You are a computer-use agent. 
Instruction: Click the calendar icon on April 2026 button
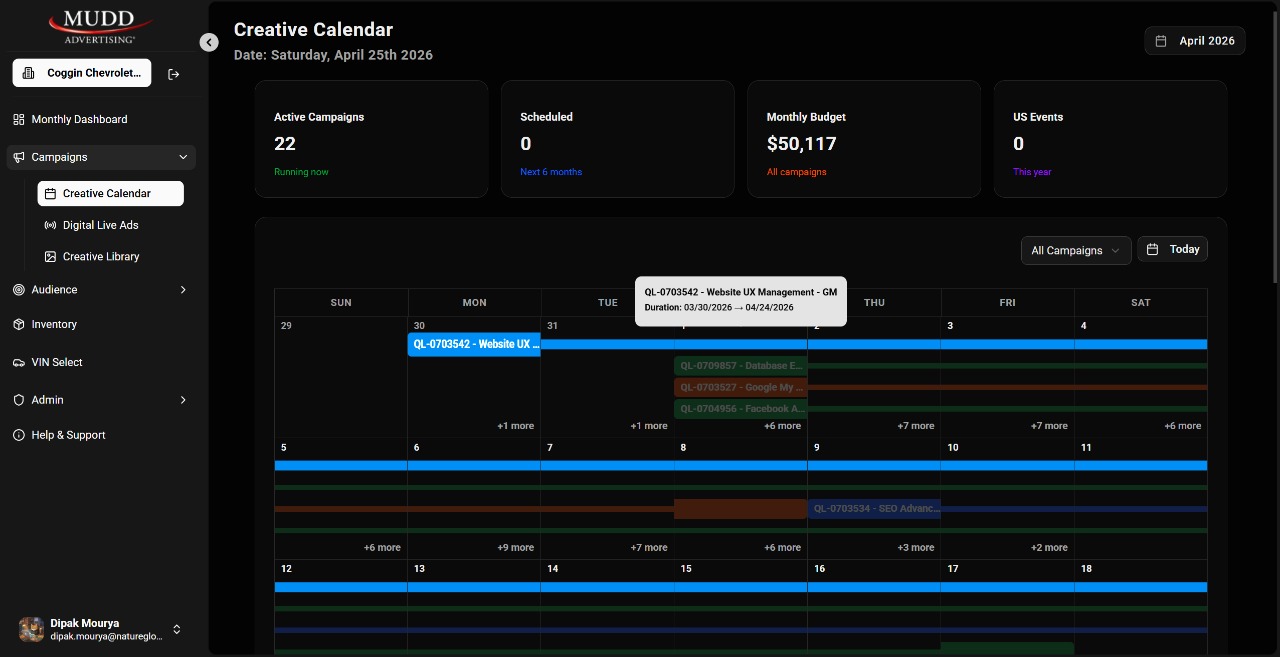pos(1160,41)
